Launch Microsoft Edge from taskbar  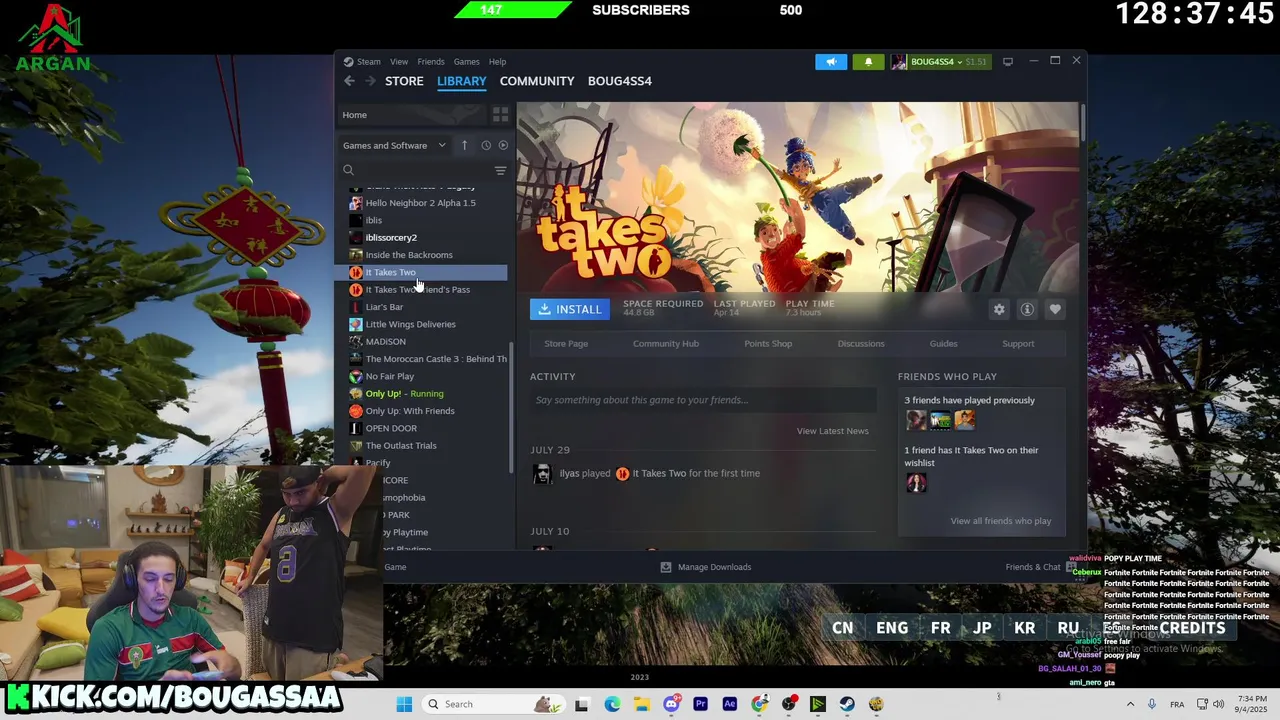coord(612,704)
